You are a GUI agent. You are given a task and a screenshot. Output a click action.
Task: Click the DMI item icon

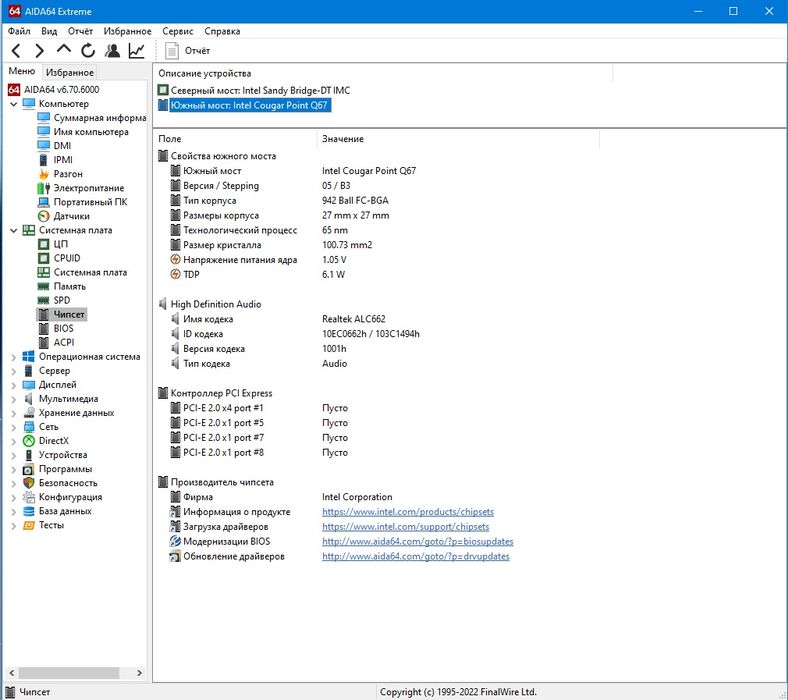click(x=44, y=146)
